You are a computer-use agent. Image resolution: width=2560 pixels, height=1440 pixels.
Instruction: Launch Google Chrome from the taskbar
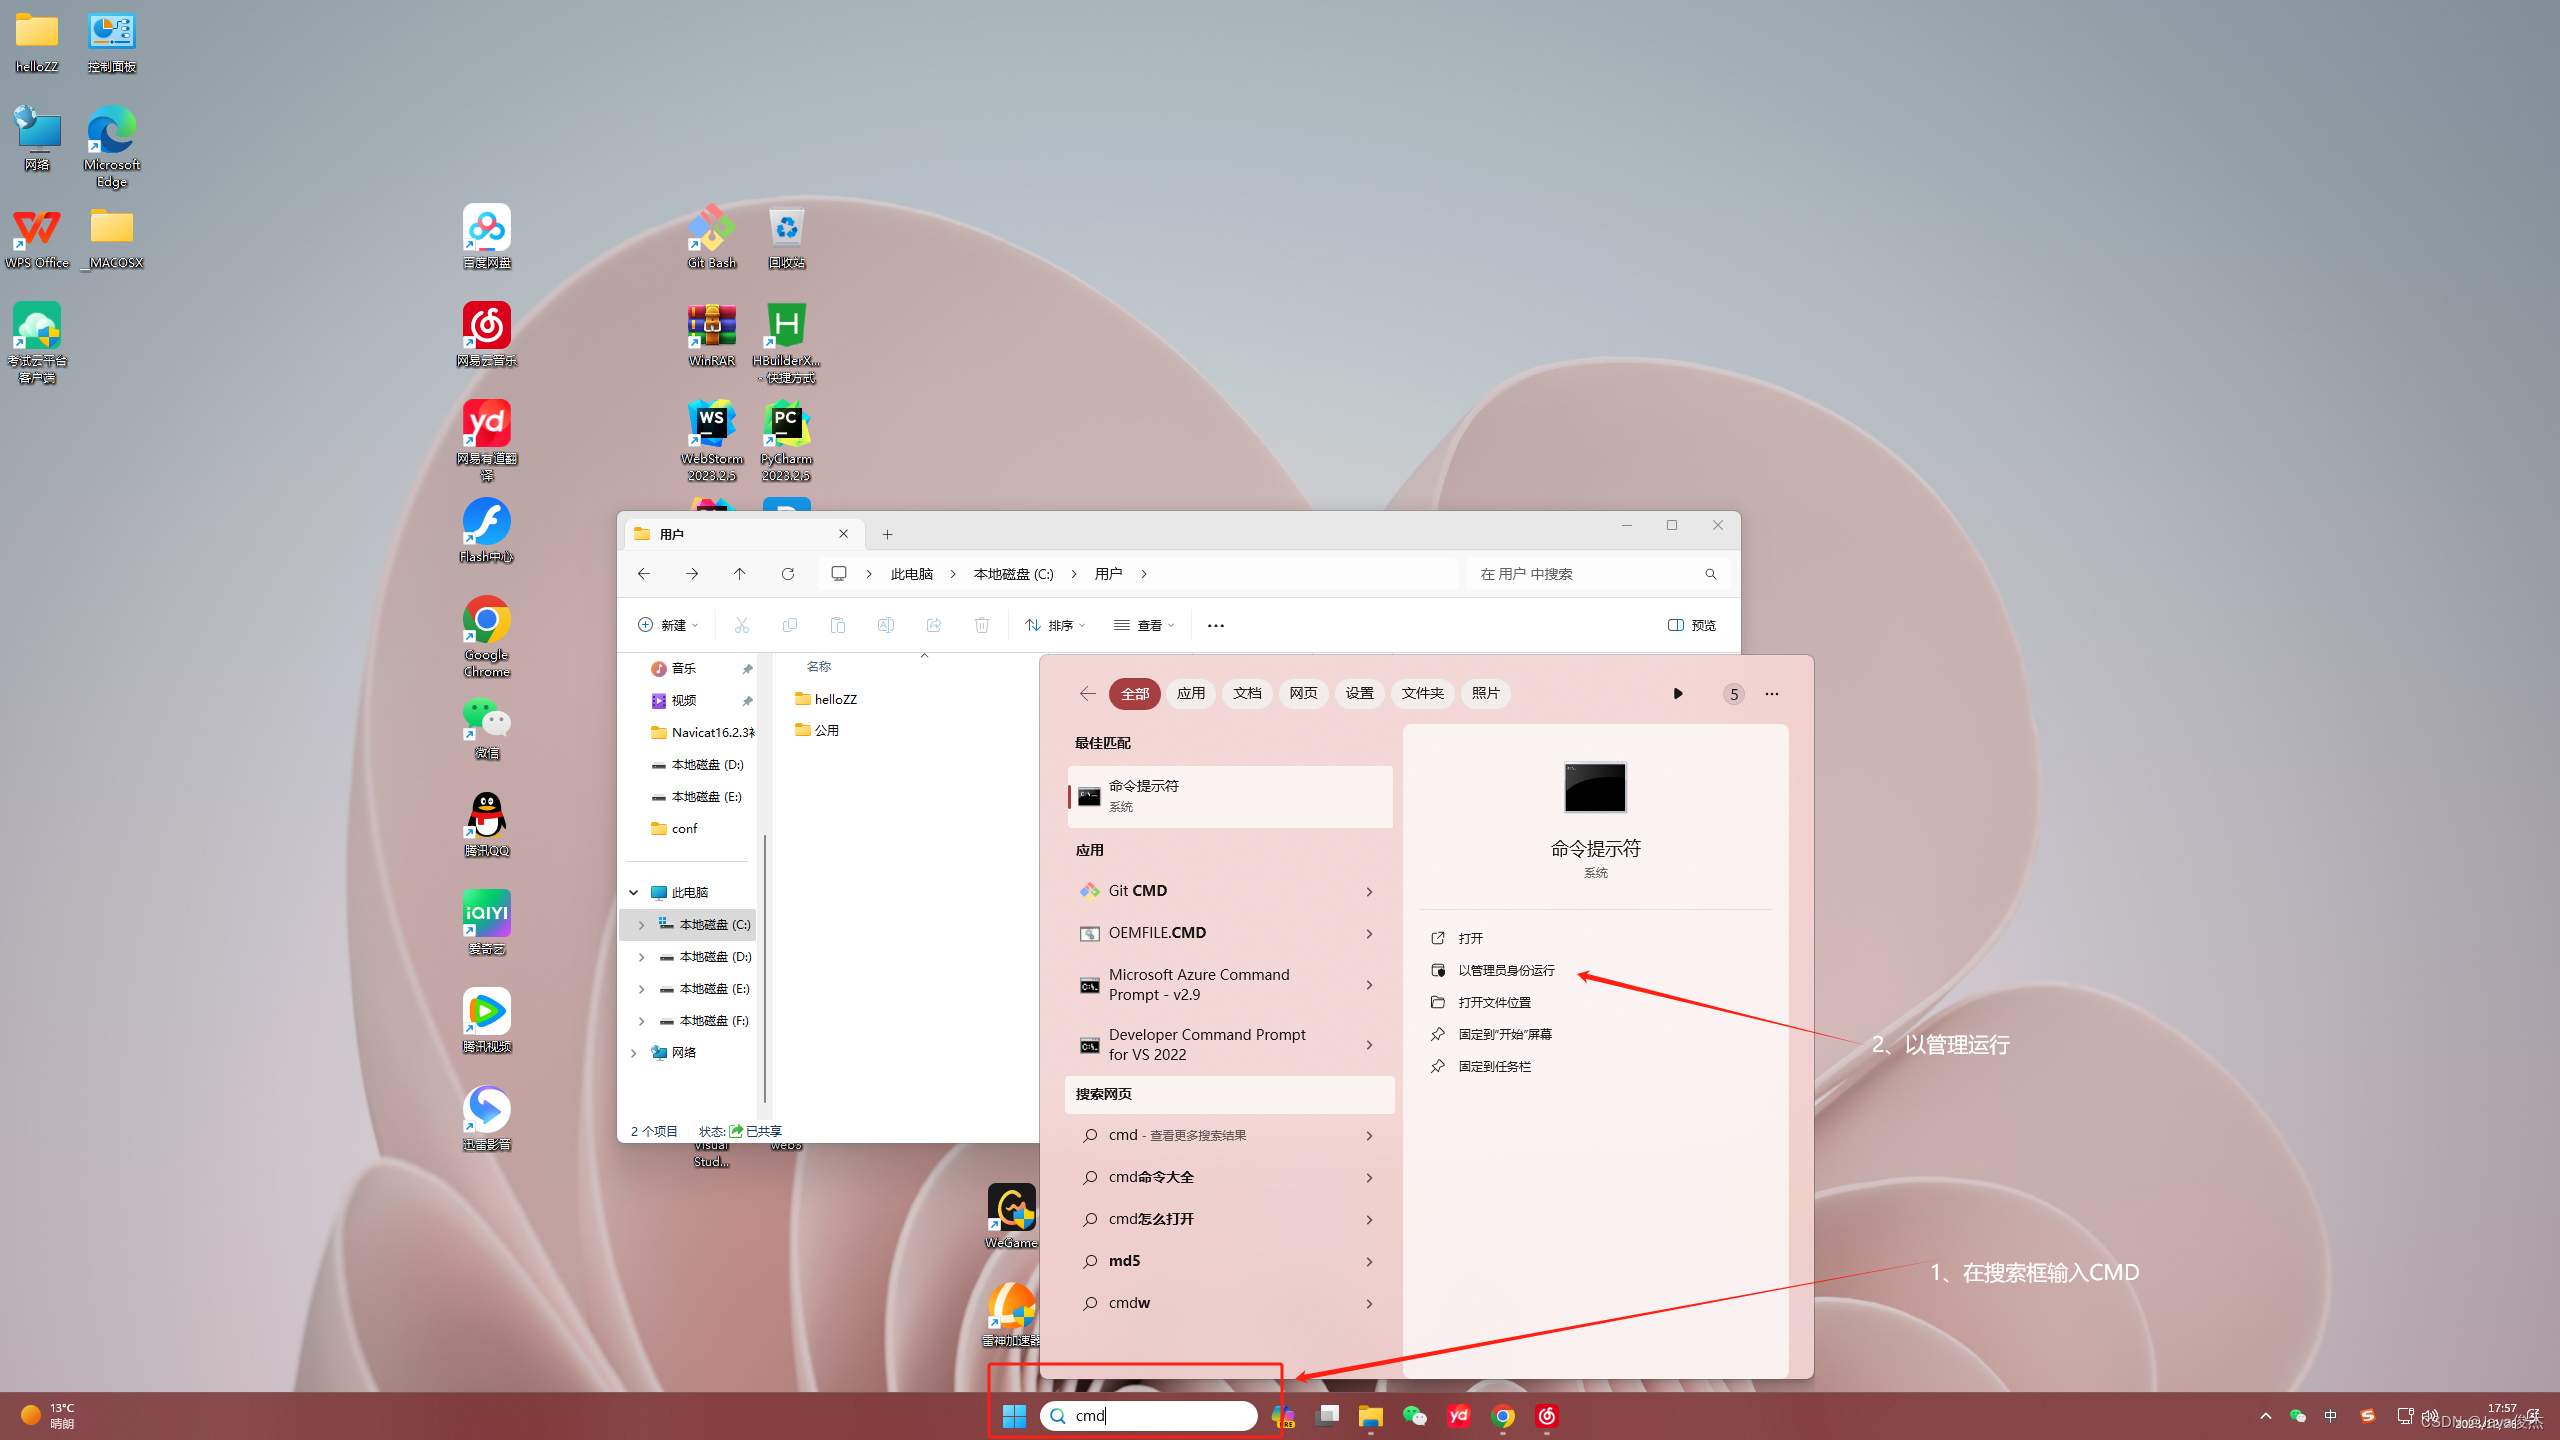point(1502,1416)
